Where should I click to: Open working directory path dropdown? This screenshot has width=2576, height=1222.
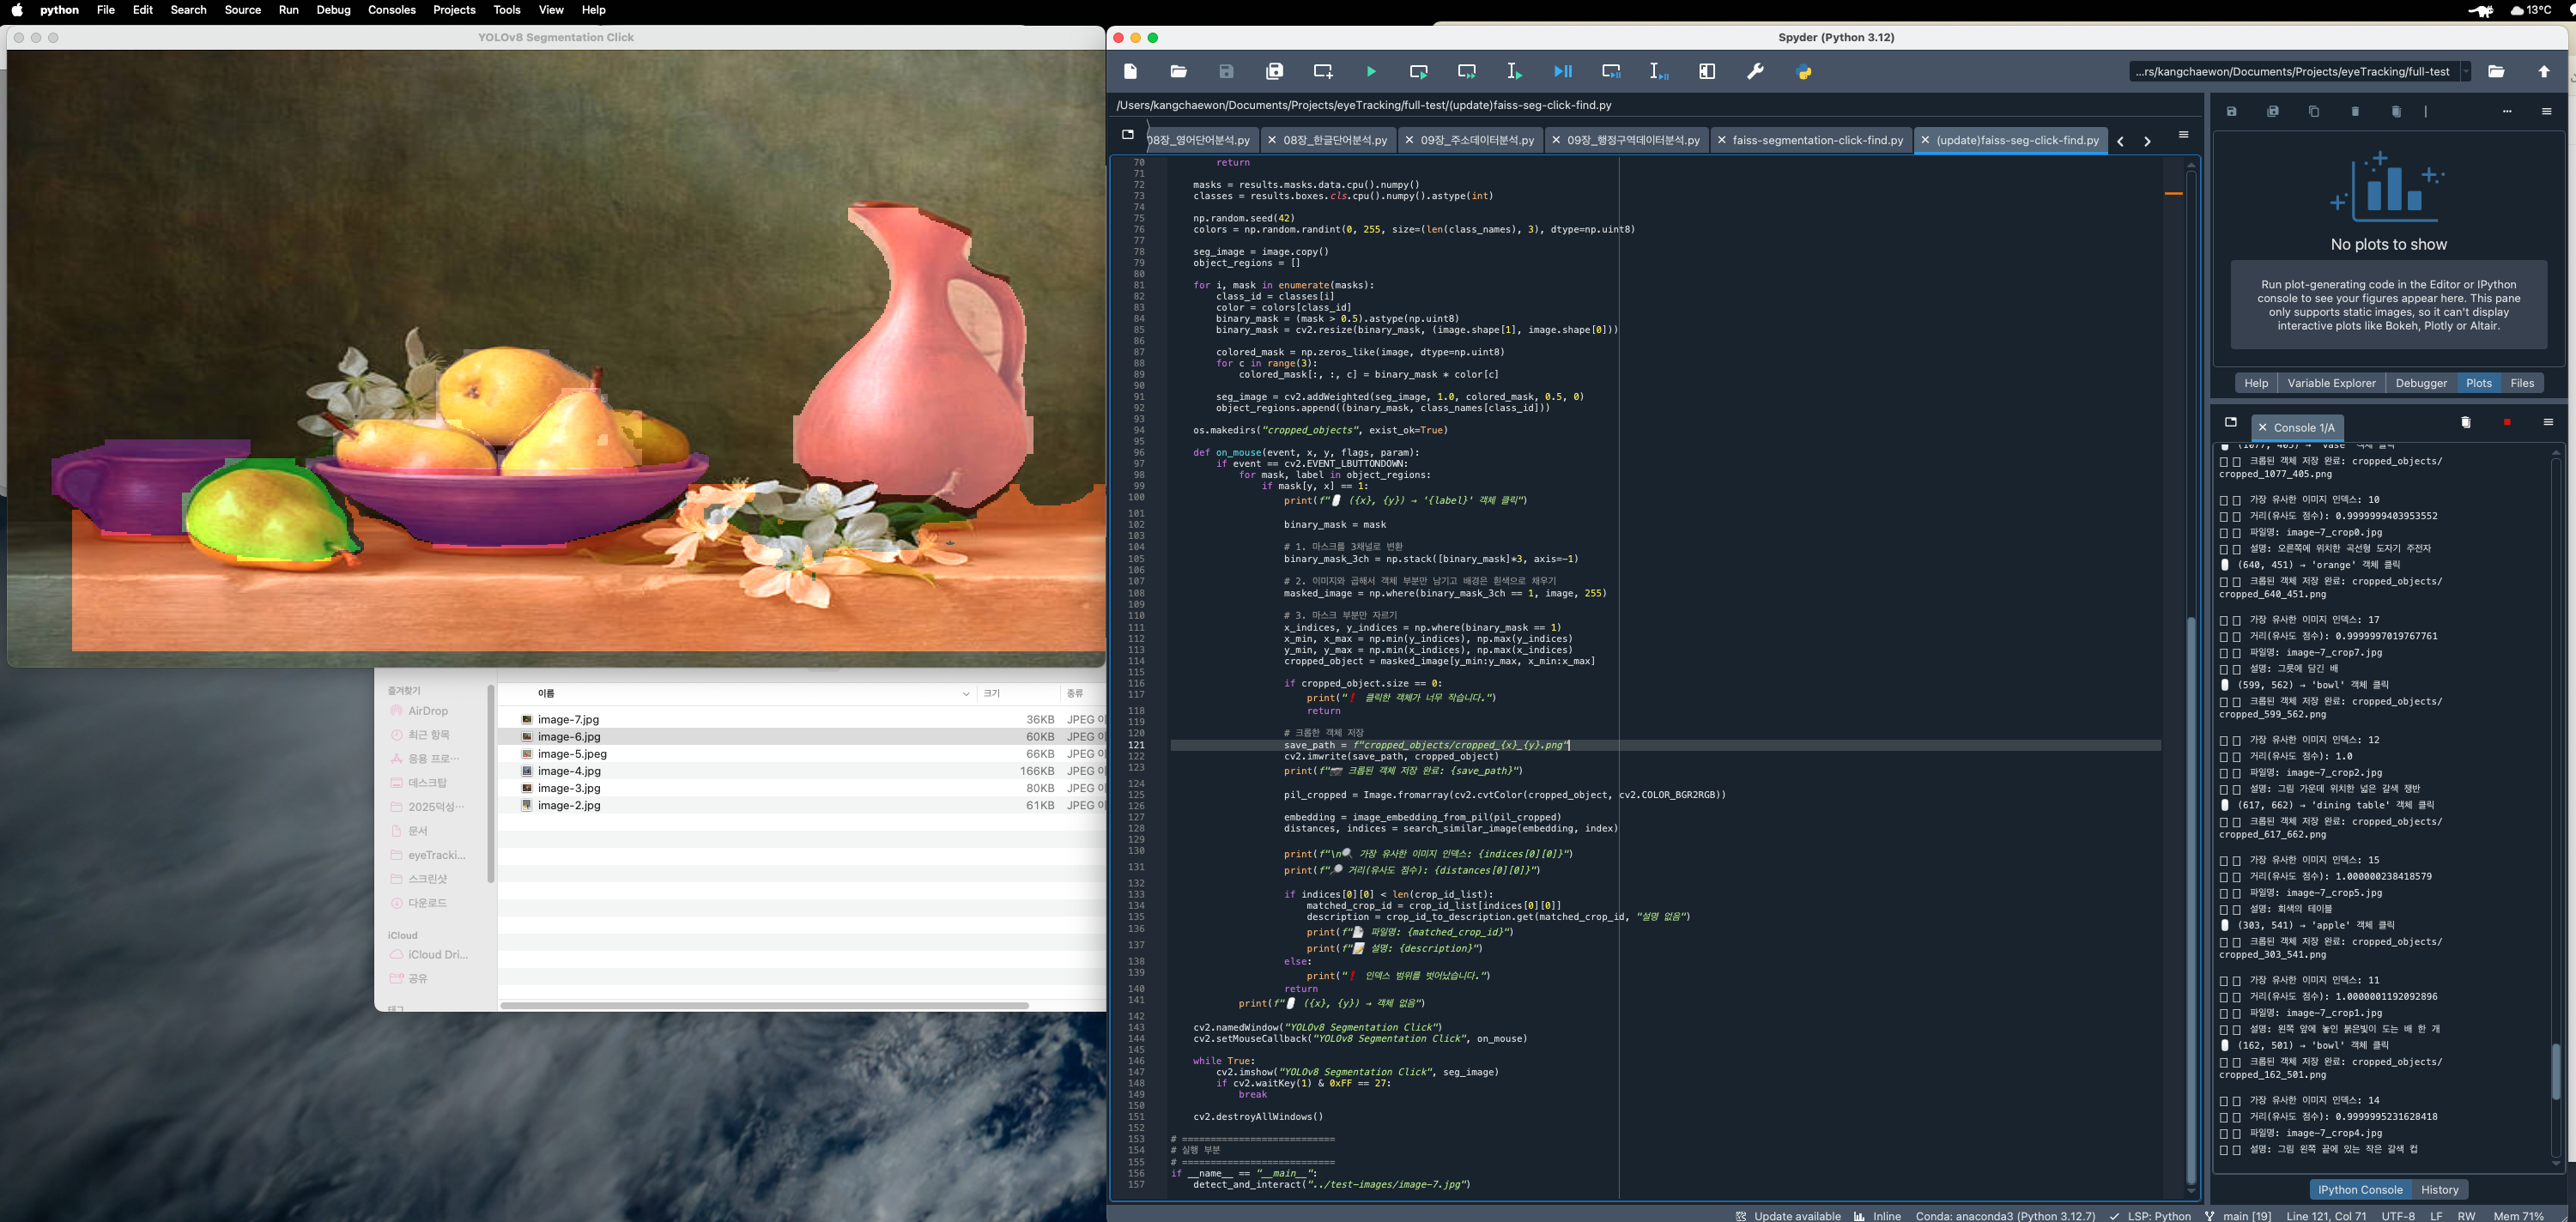[2466, 72]
